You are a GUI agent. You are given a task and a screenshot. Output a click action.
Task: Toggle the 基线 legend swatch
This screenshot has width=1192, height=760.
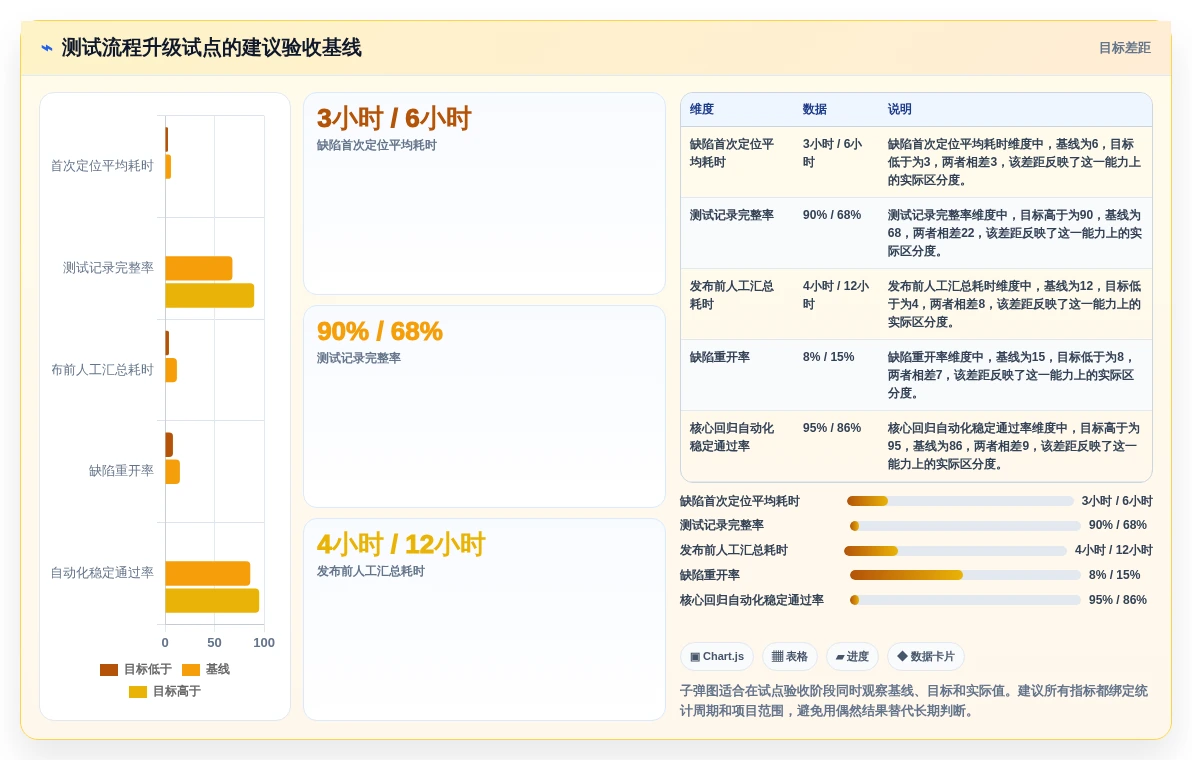click(x=191, y=670)
